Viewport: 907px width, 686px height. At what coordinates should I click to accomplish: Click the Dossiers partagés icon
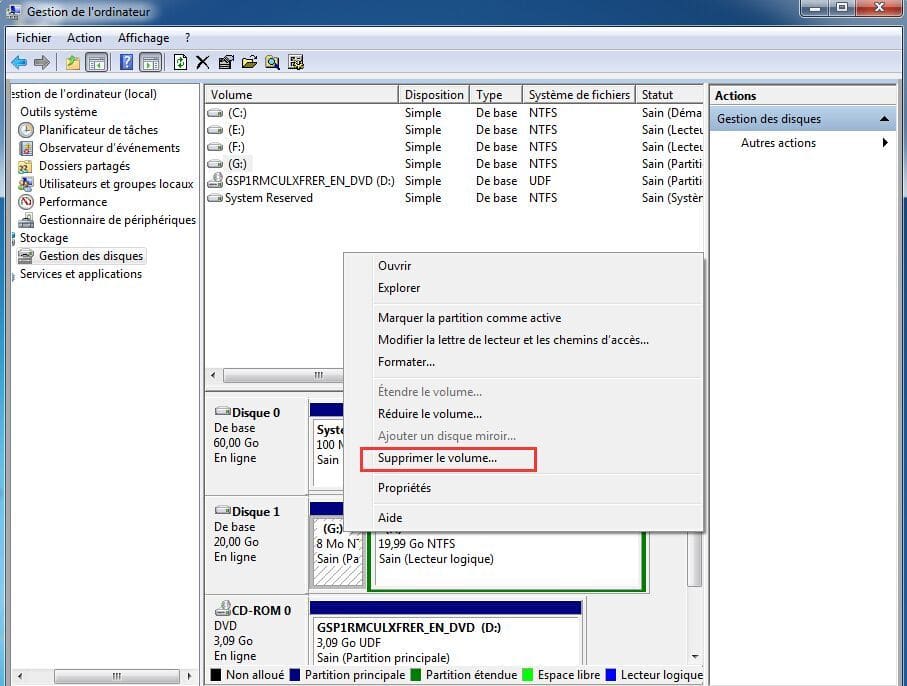(x=27, y=166)
